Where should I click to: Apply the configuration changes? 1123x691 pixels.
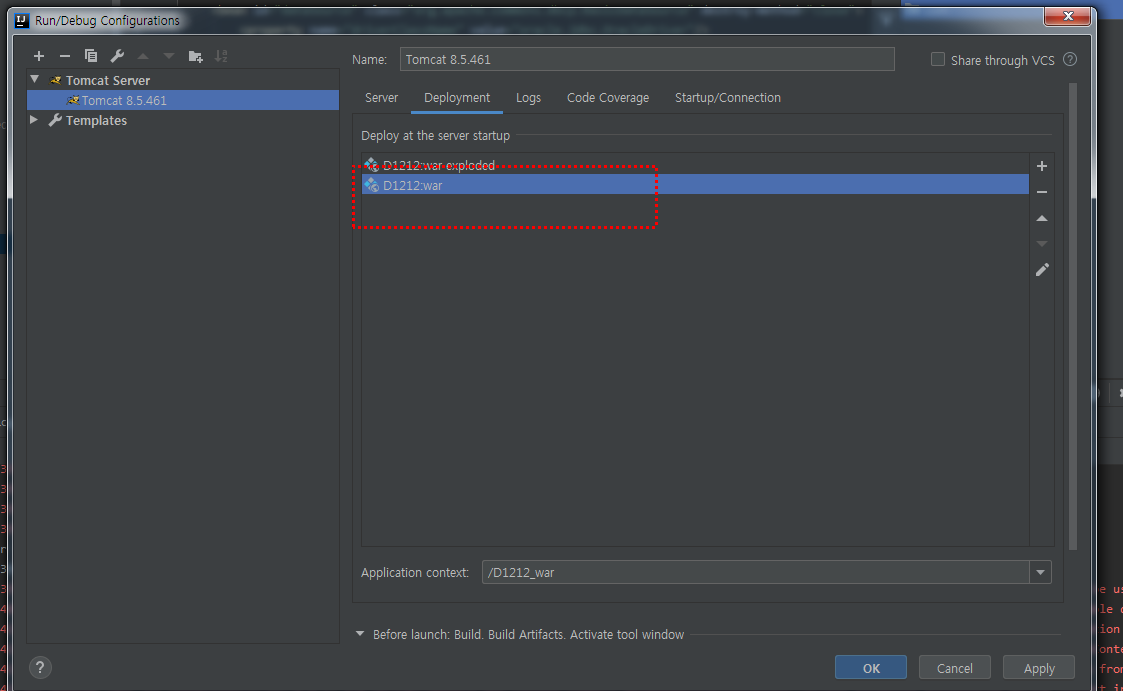point(1039,667)
